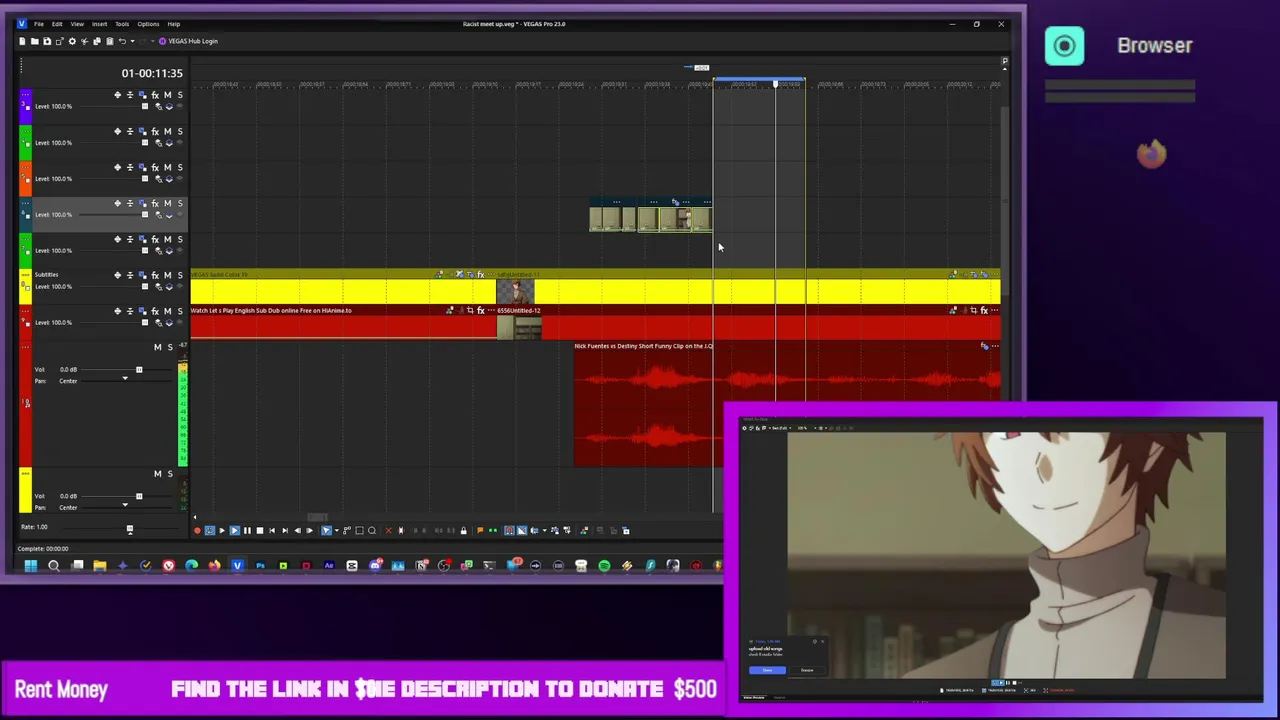The width and height of the screenshot is (1280, 720).
Task: Open the edit tool dropdown arrow
Action: (x=337, y=530)
